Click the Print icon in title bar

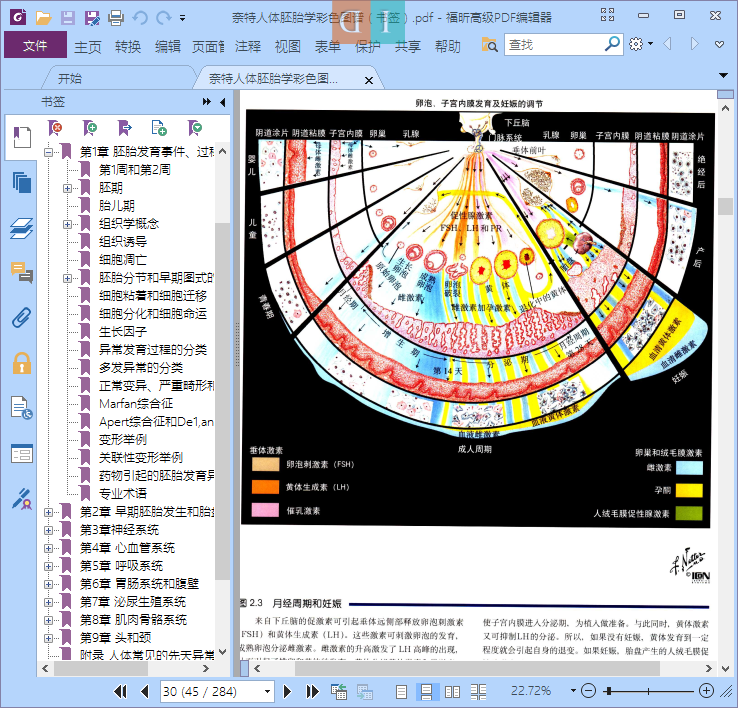(116, 18)
